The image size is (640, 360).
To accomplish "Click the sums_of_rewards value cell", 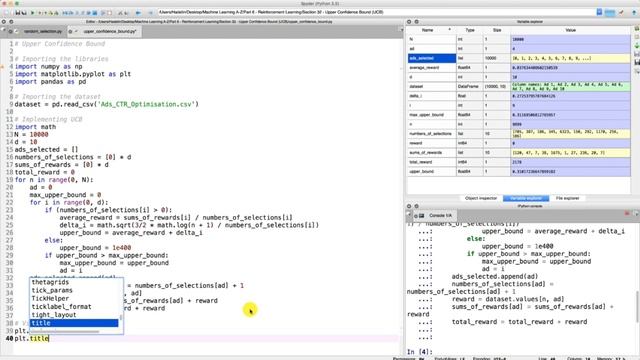I will click(x=570, y=153).
